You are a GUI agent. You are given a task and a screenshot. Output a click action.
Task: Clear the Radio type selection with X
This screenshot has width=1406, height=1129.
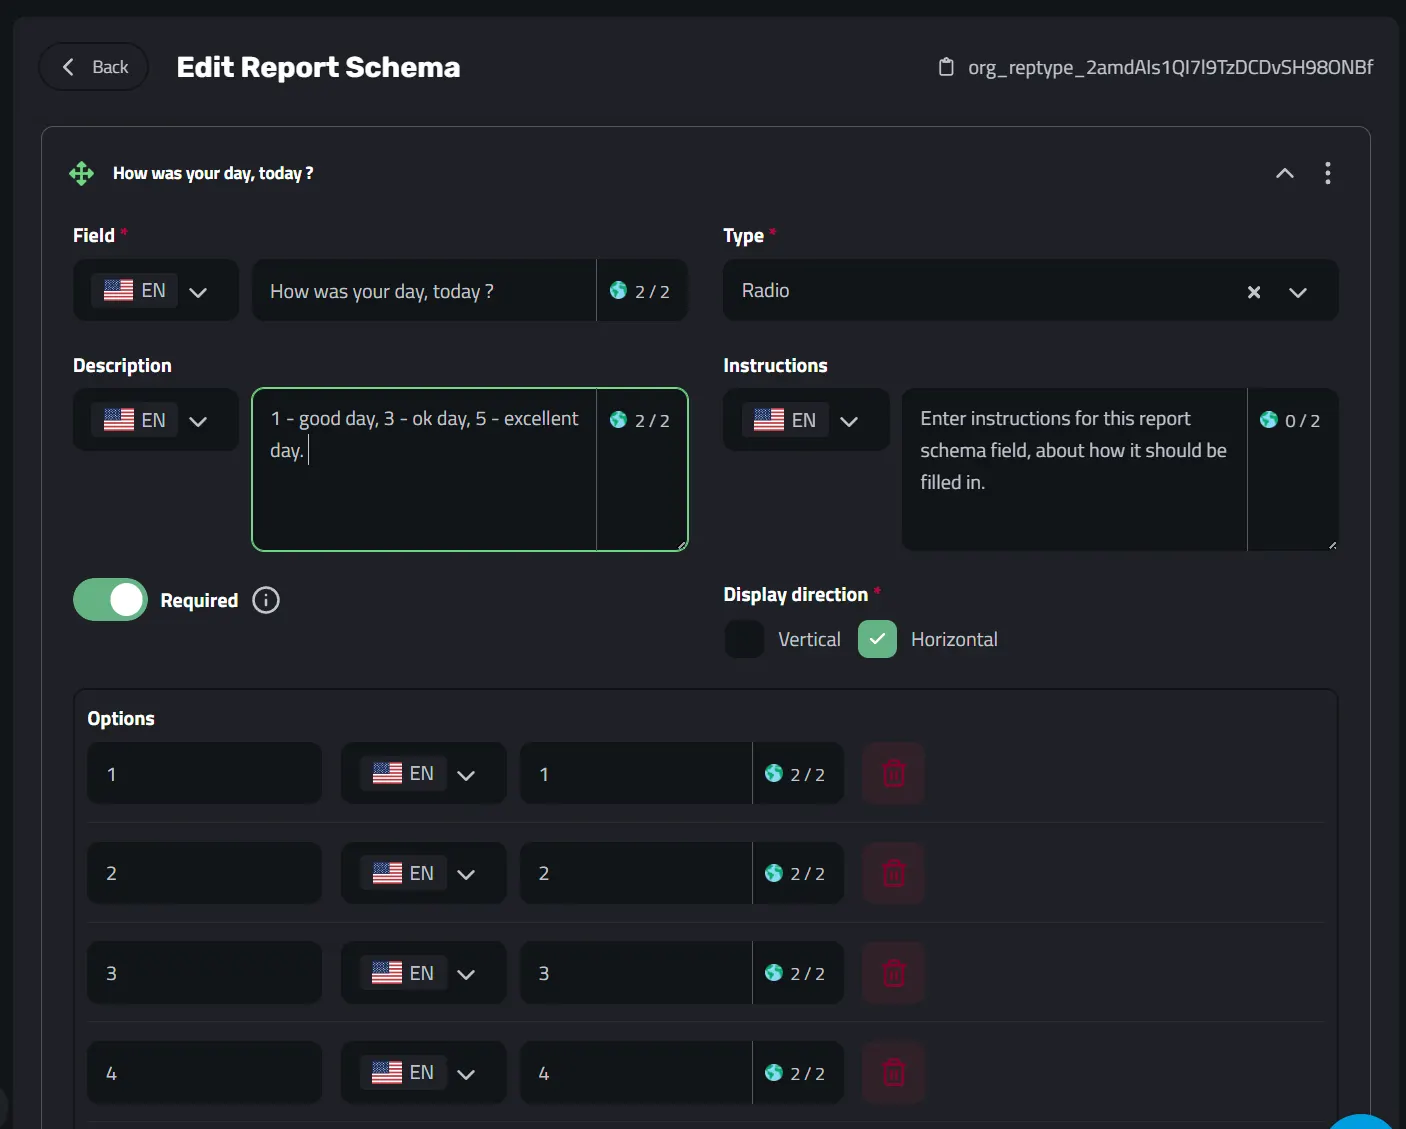pyautogui.click(x=1254, y=292)
